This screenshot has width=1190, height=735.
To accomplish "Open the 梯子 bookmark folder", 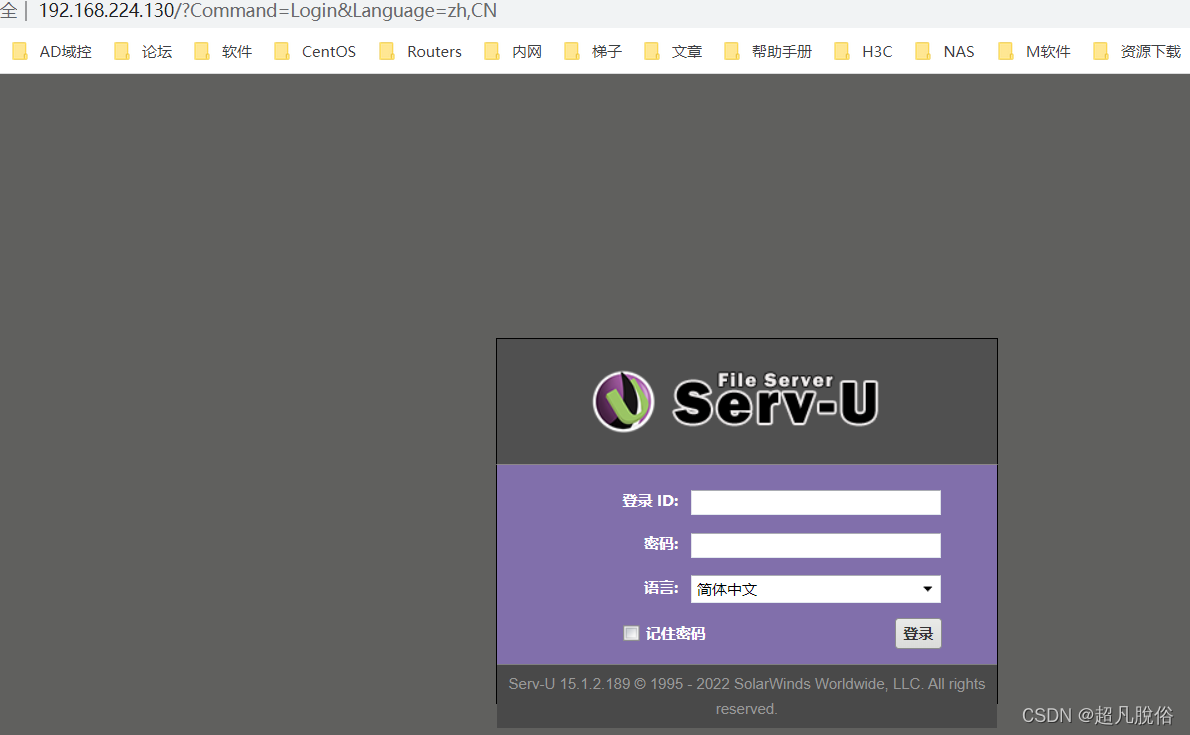I will click(x=593, y=52).
